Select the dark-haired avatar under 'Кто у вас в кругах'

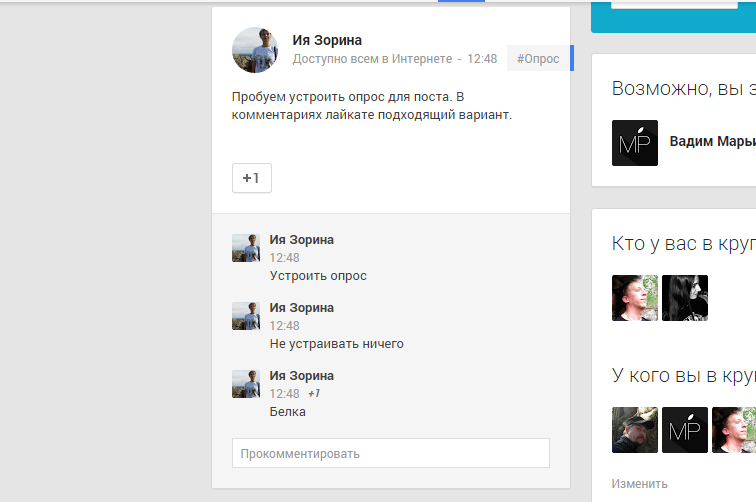click(x=685, y=298)
